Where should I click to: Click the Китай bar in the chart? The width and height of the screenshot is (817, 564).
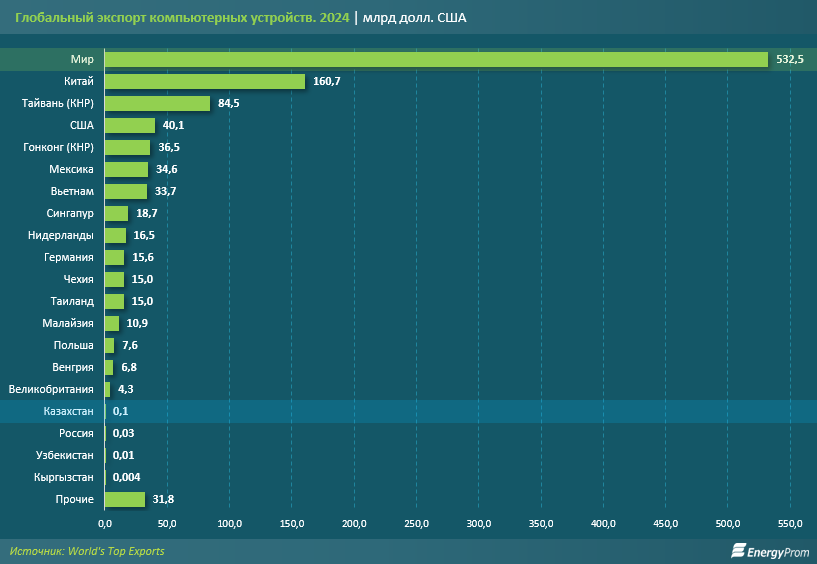click(204, 81)
